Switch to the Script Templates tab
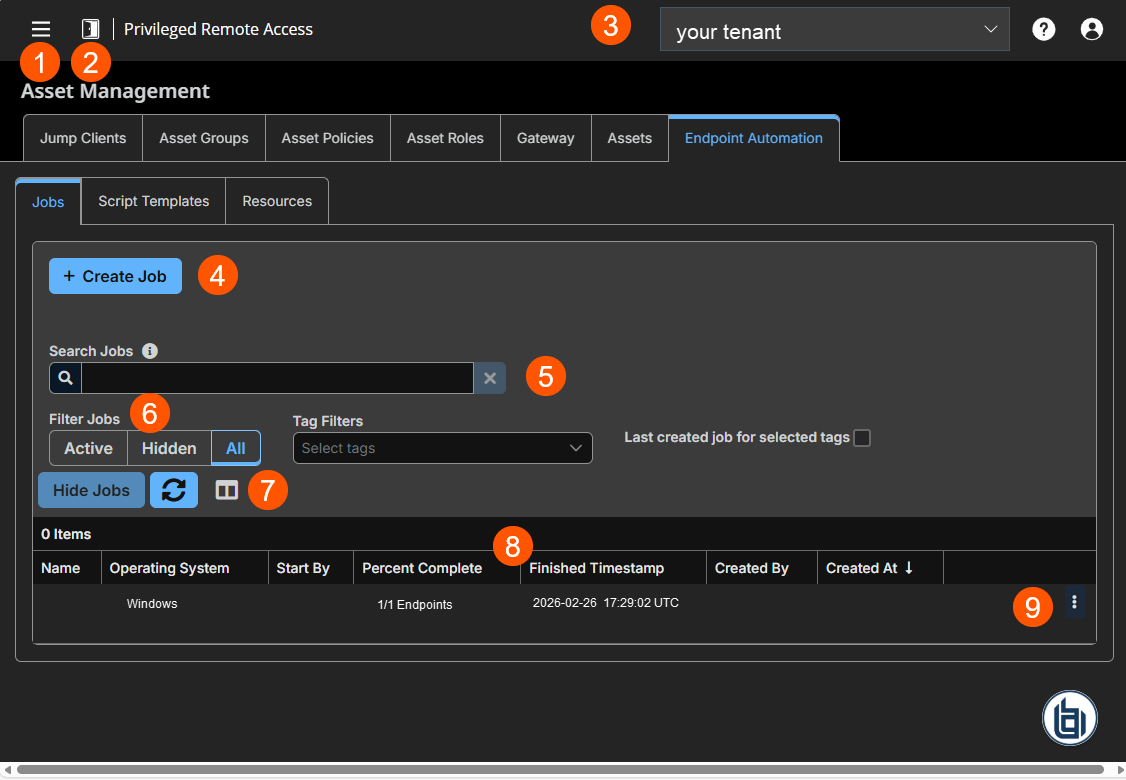Image resolution: width=1126 pixels, height=780 pixels. [x=152, y=201]
